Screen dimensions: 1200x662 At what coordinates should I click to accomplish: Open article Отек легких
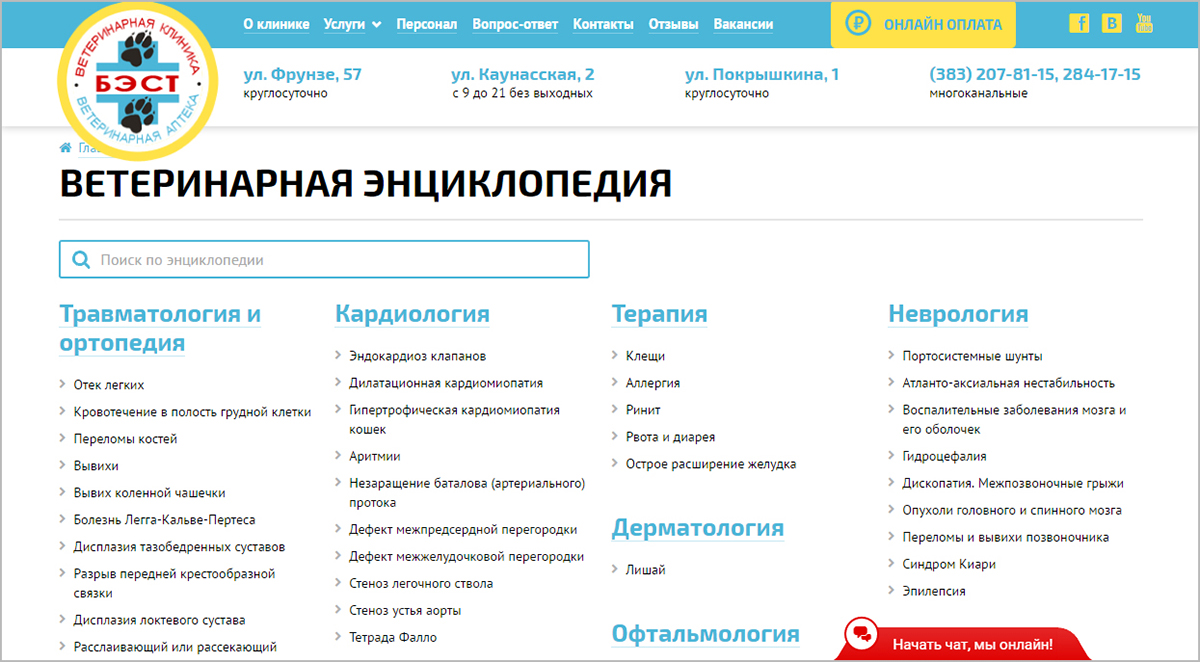point(109,384)
